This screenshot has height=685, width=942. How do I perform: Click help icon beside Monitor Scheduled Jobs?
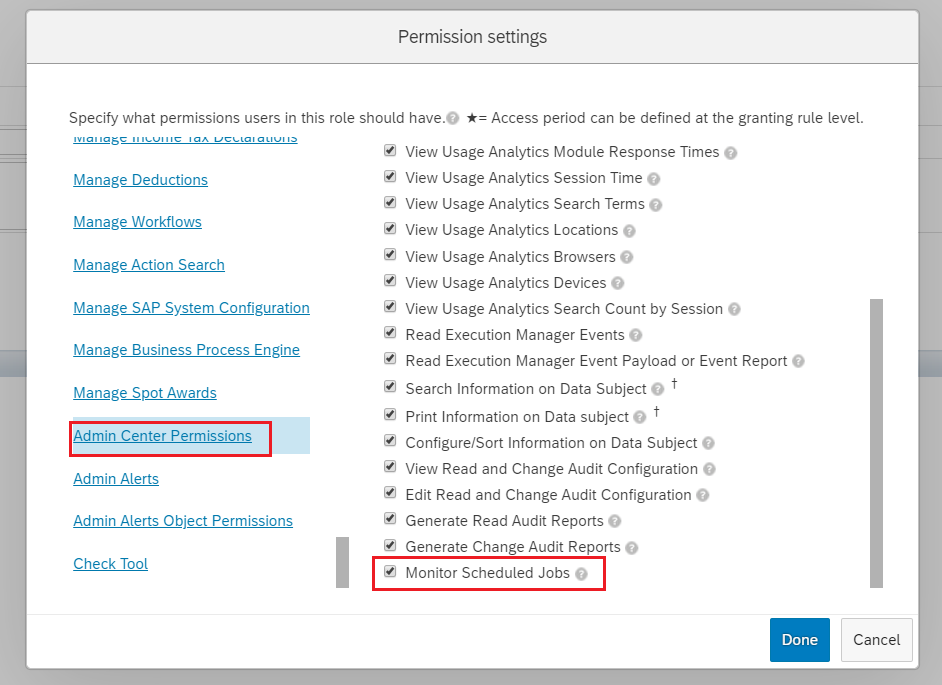click(x=581, y=574)
